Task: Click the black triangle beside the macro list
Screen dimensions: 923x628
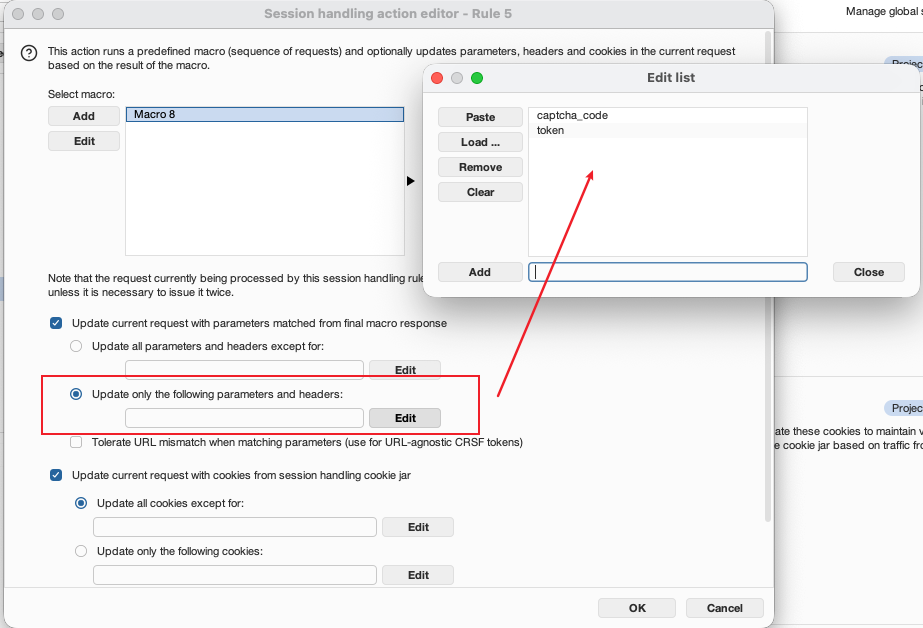Action: 410,181
